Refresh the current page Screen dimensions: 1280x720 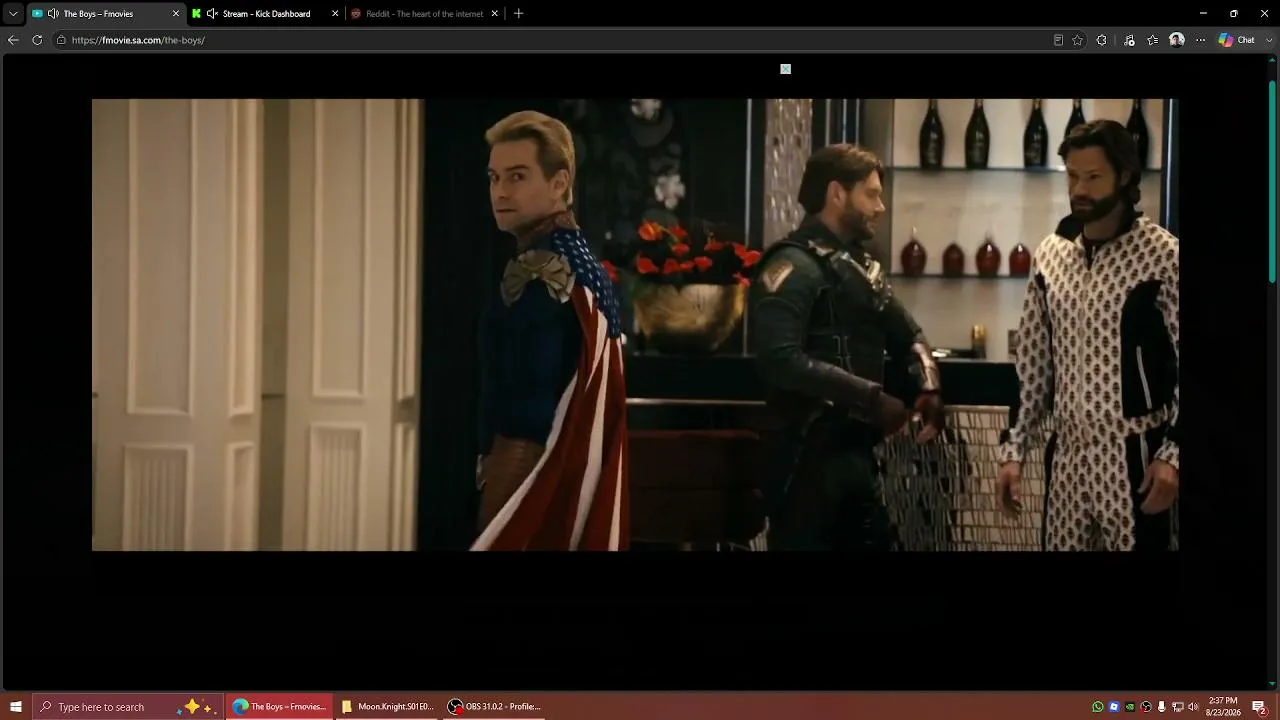coord(37,40)
